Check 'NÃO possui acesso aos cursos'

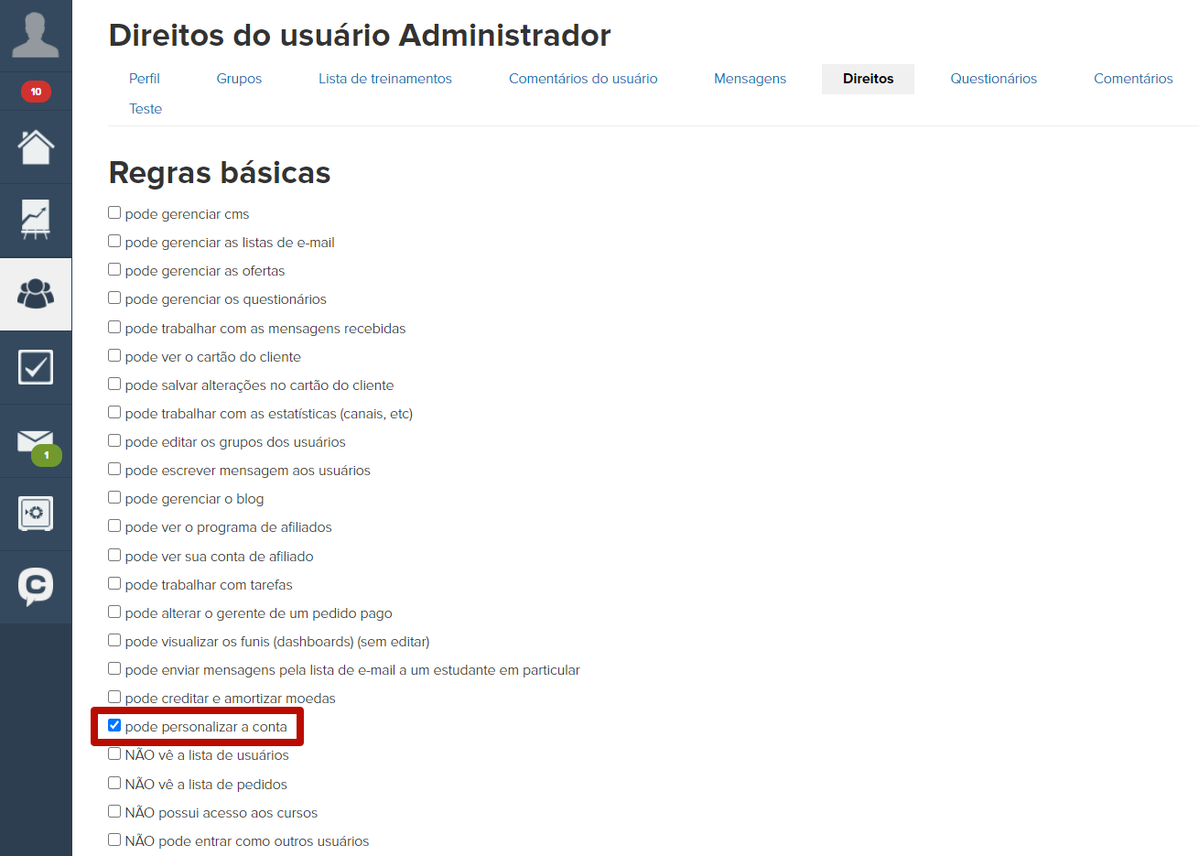click(115, 811)
